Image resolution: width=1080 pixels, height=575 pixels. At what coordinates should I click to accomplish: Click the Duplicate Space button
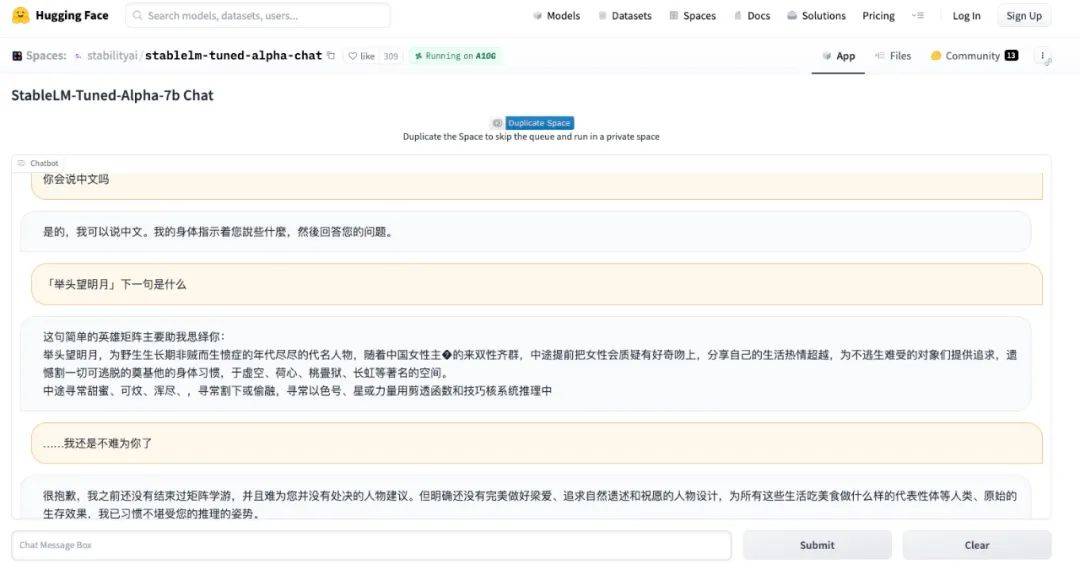pyautogui.click(x=539, y=123)
